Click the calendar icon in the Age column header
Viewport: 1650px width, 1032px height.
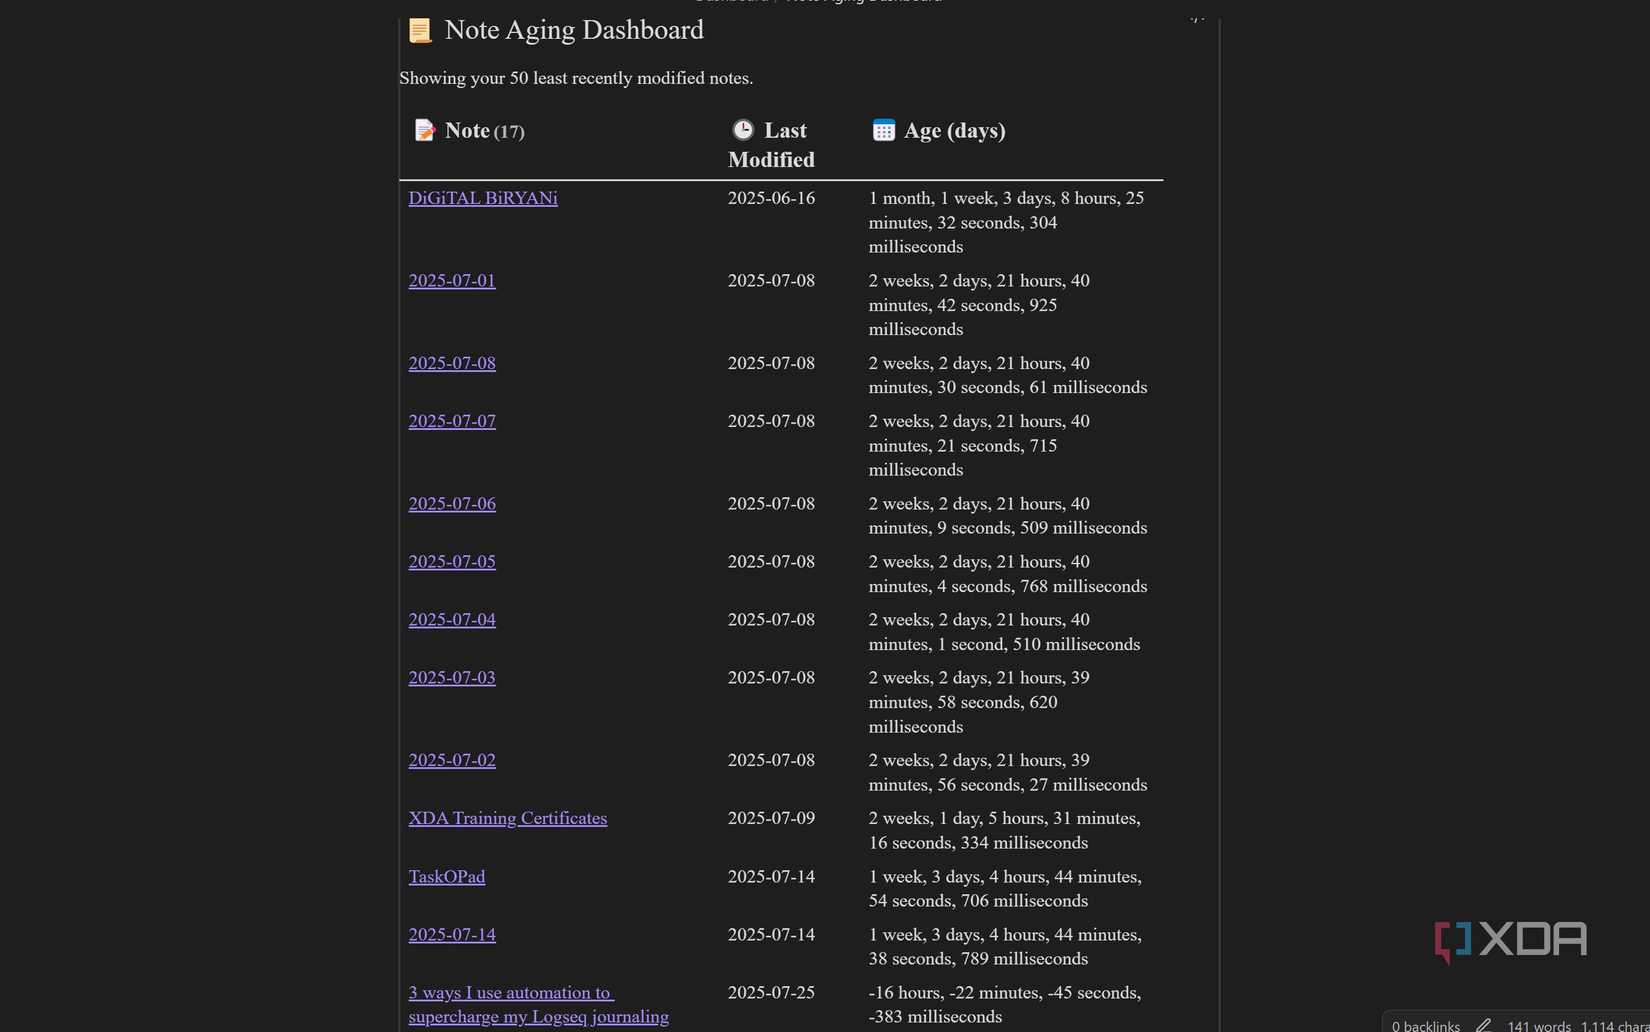tap(883, 130)
